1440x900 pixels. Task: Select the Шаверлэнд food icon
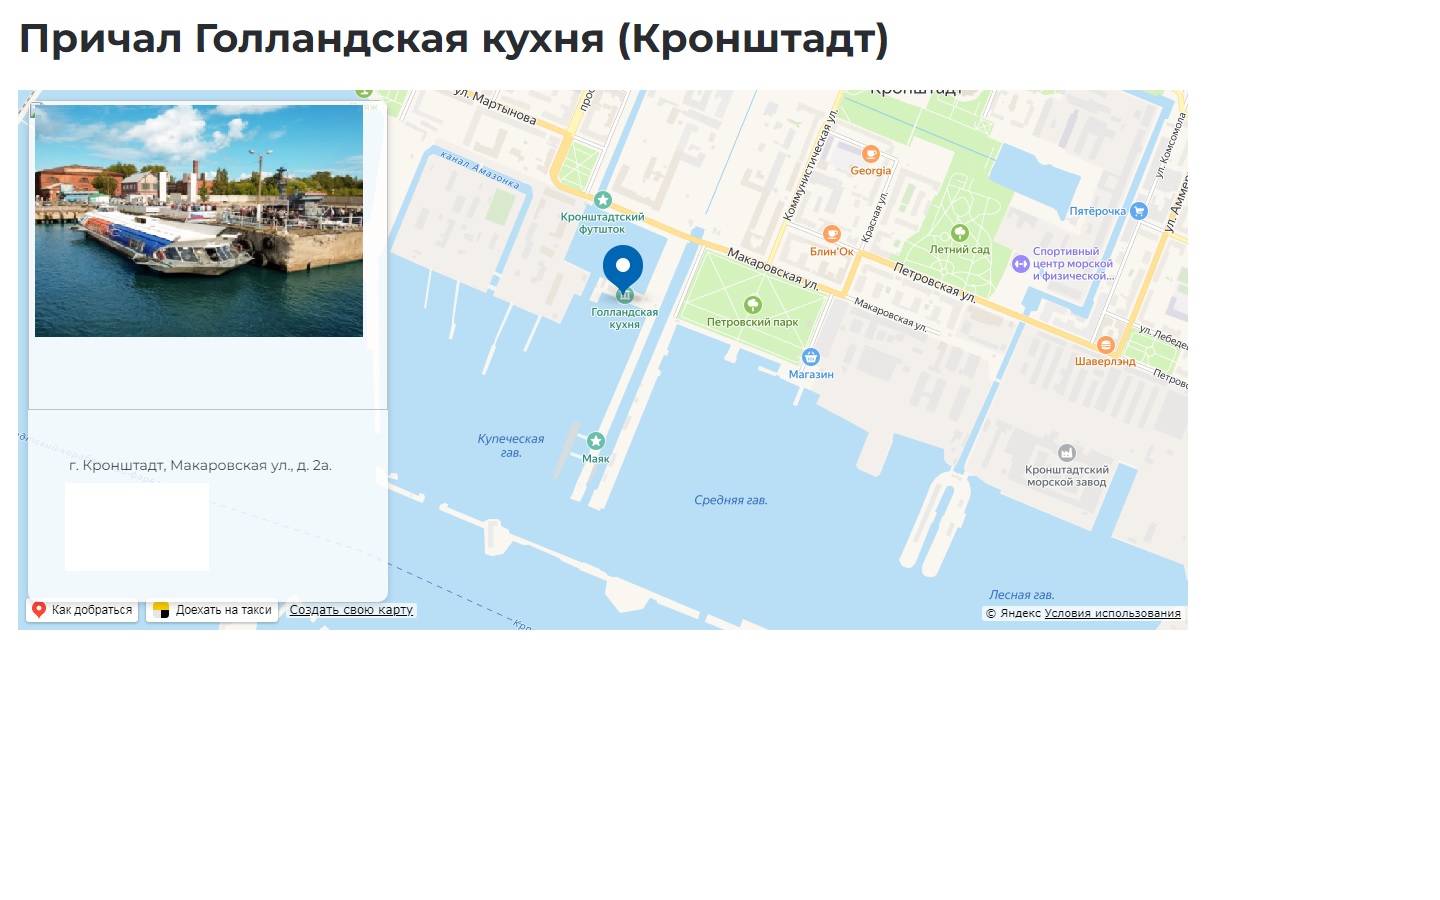pos(1105,345)
